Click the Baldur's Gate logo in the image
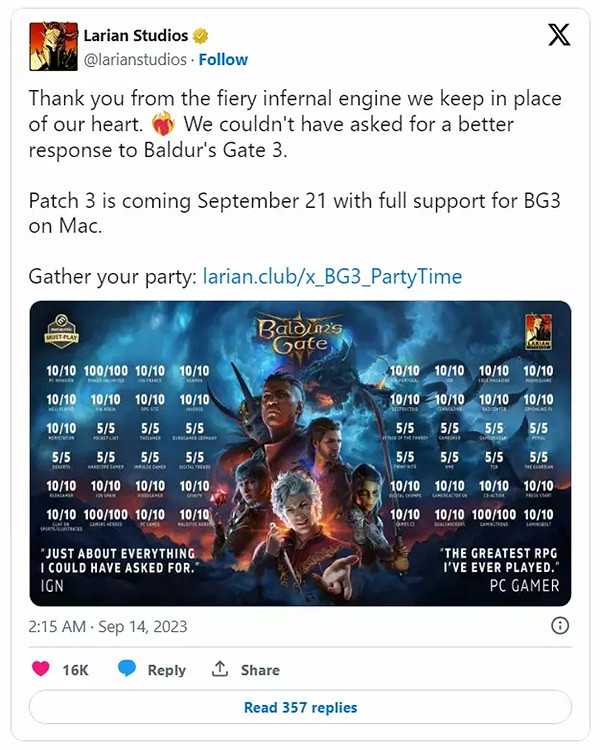The width and height of the screenshot is (600, 750). tap(300, 337)
